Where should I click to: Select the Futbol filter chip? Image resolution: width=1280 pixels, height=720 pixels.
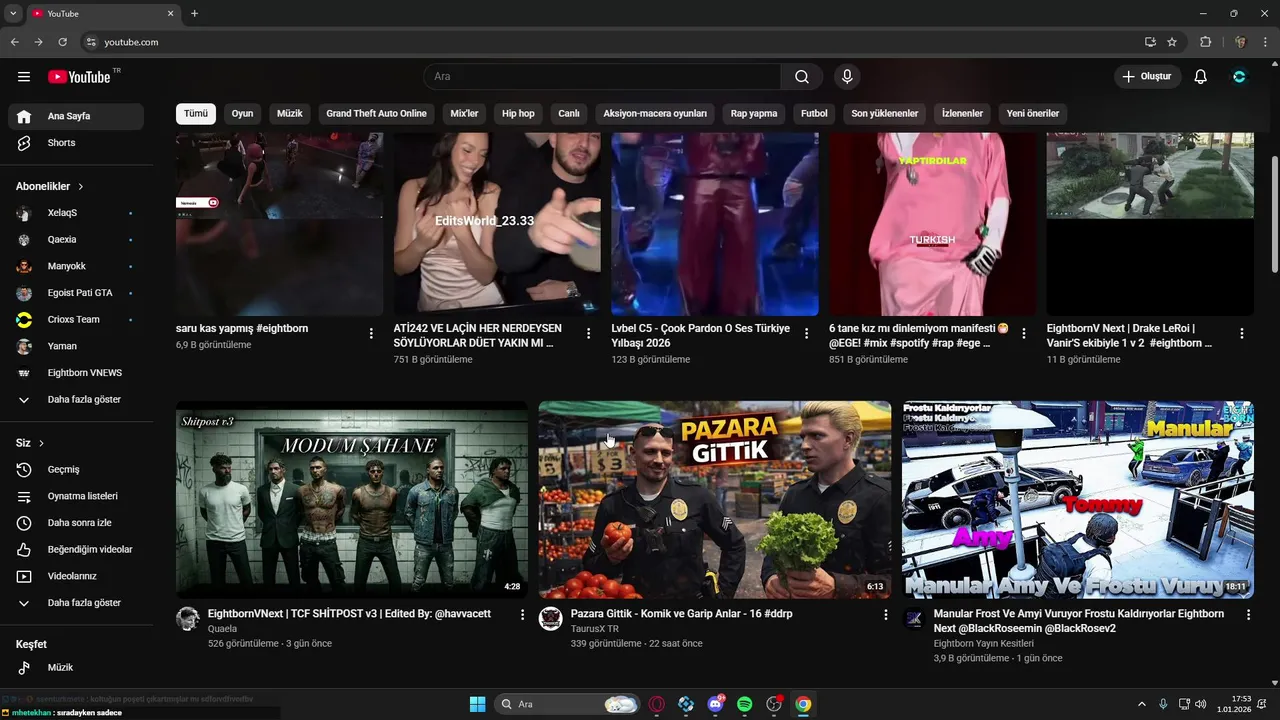coord(814,114)
